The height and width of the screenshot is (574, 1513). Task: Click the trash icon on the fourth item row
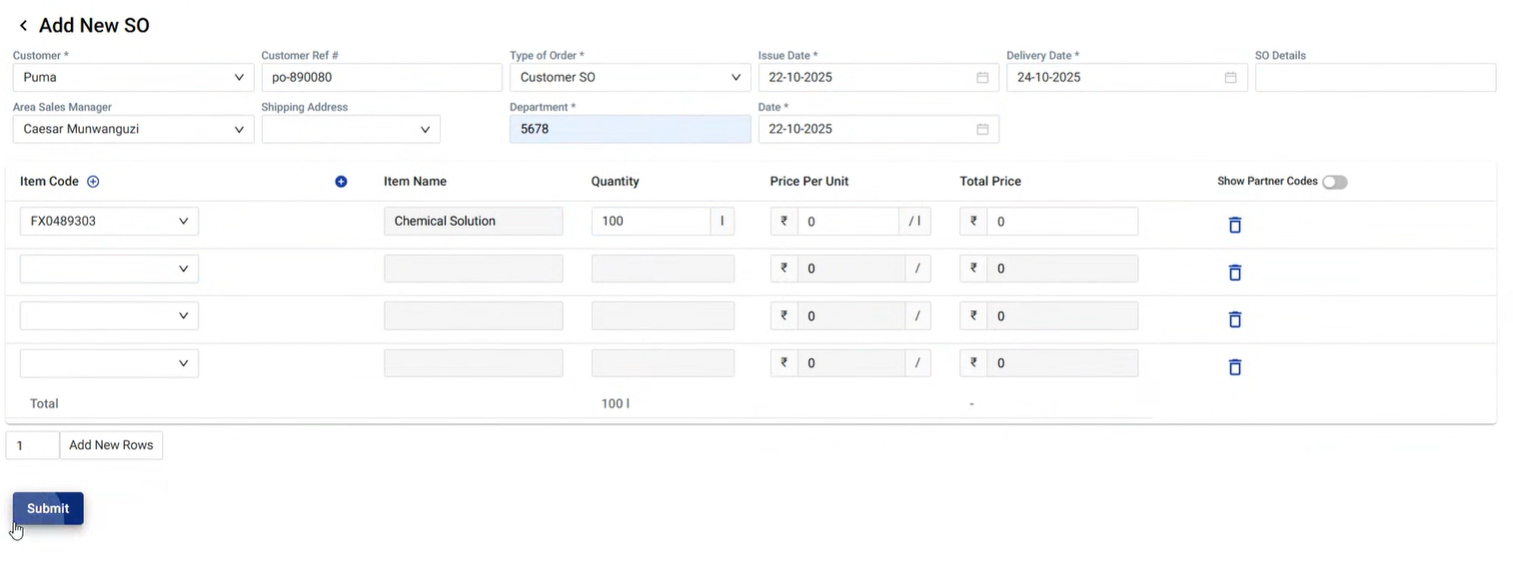(x=1234, y=367)
